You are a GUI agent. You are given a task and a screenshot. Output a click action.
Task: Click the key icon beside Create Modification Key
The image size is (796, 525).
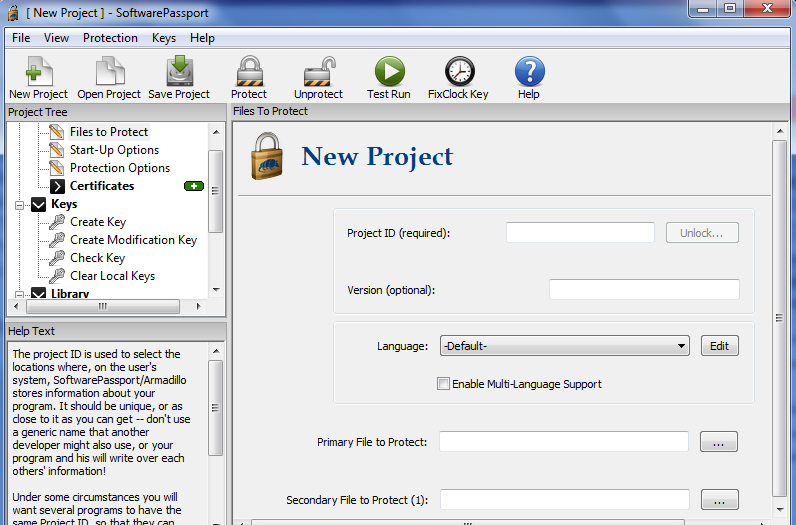[57, 240]
